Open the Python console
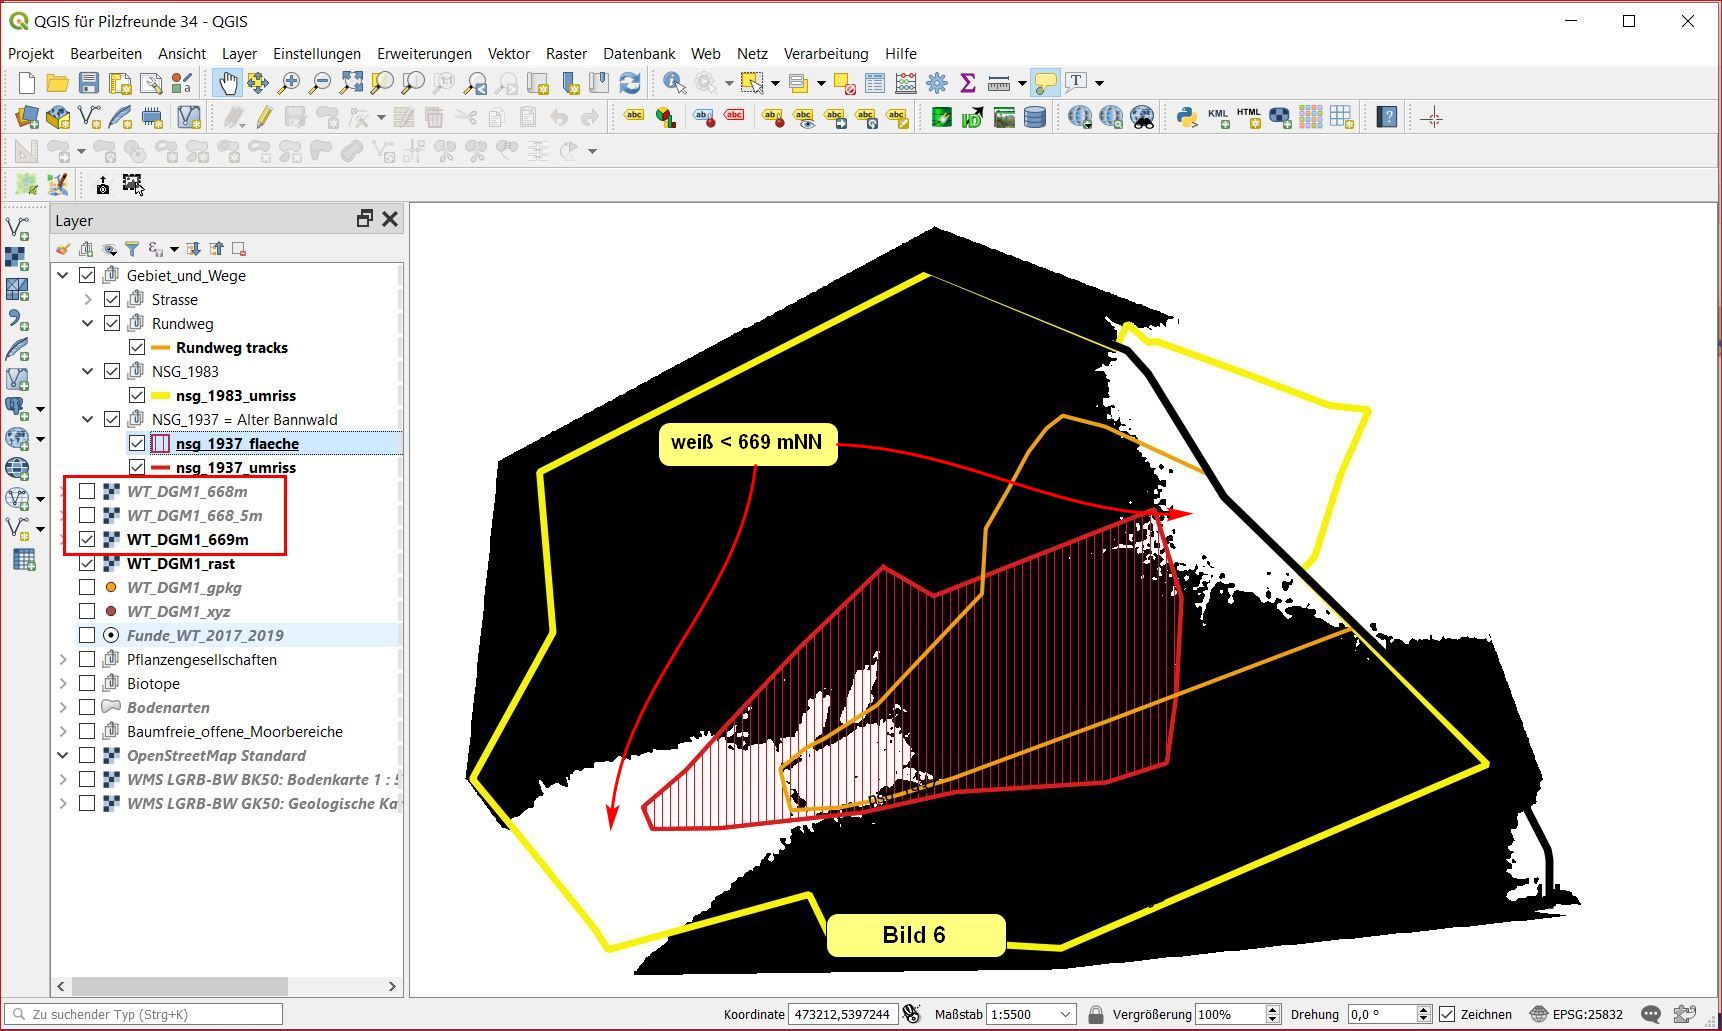Viewport: 1722px width, 1031px height. tap(1186, 118)
